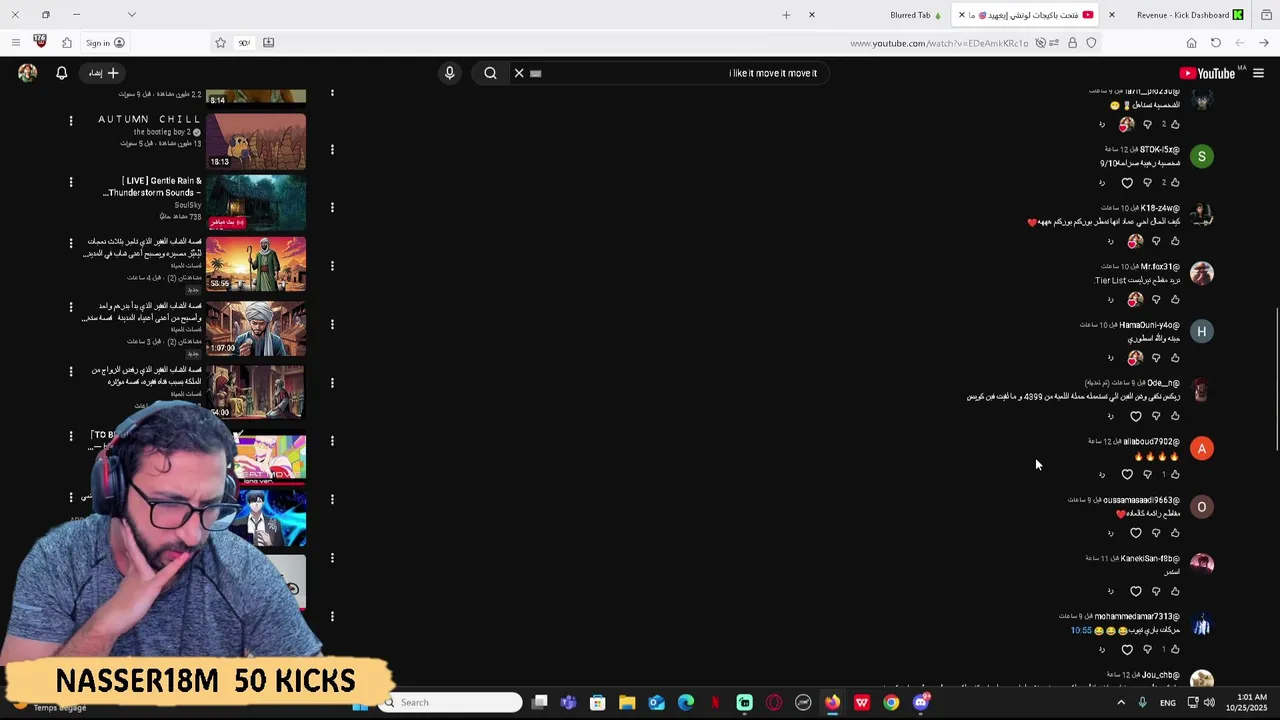Open the Create plus button
Screen dimensions: 1280x720
104,73
